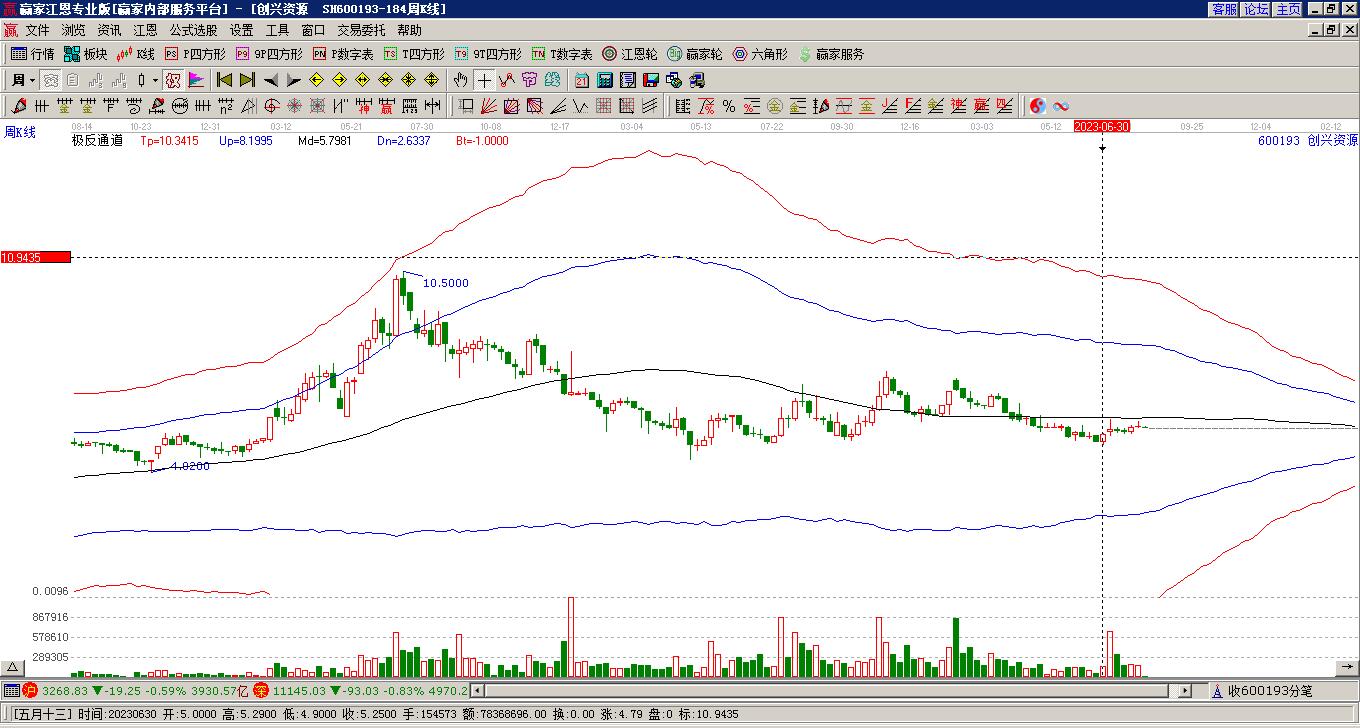
Task: Open the 六角形 hexagon tool
Action: pos(760,54)
